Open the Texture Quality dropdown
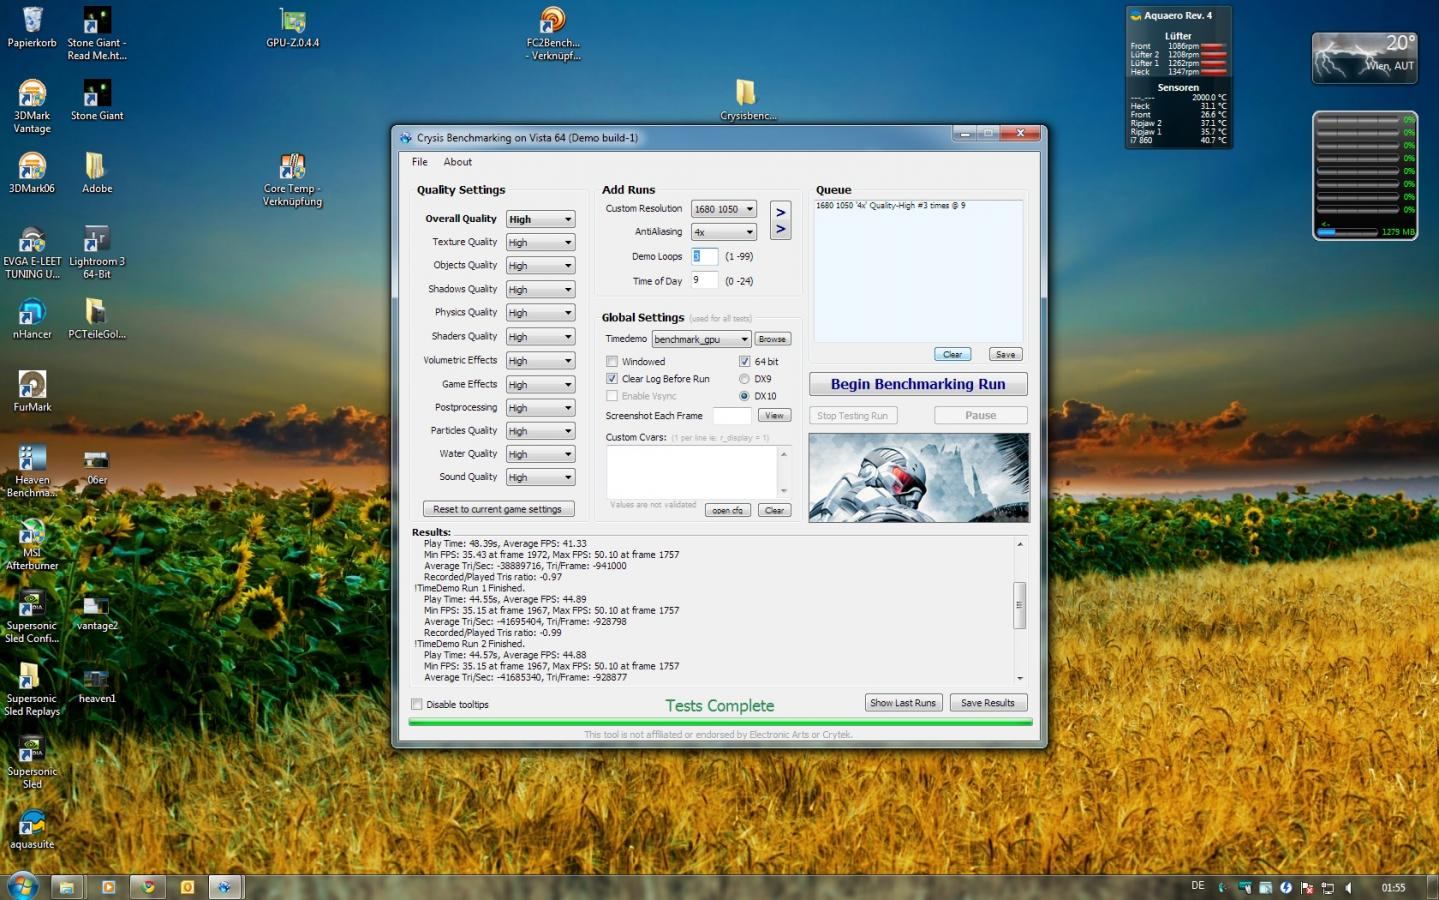 [540, 242]
